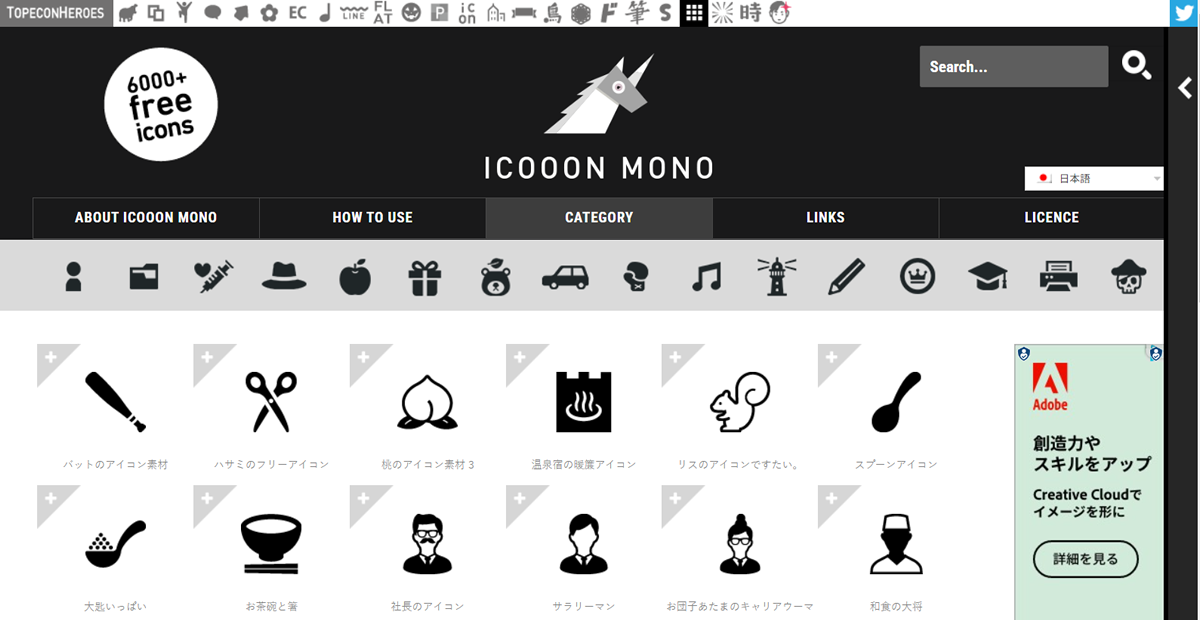Open the syringe and heart category
1200x620 pixels.
pyautogui.click(x=214, y=277)
